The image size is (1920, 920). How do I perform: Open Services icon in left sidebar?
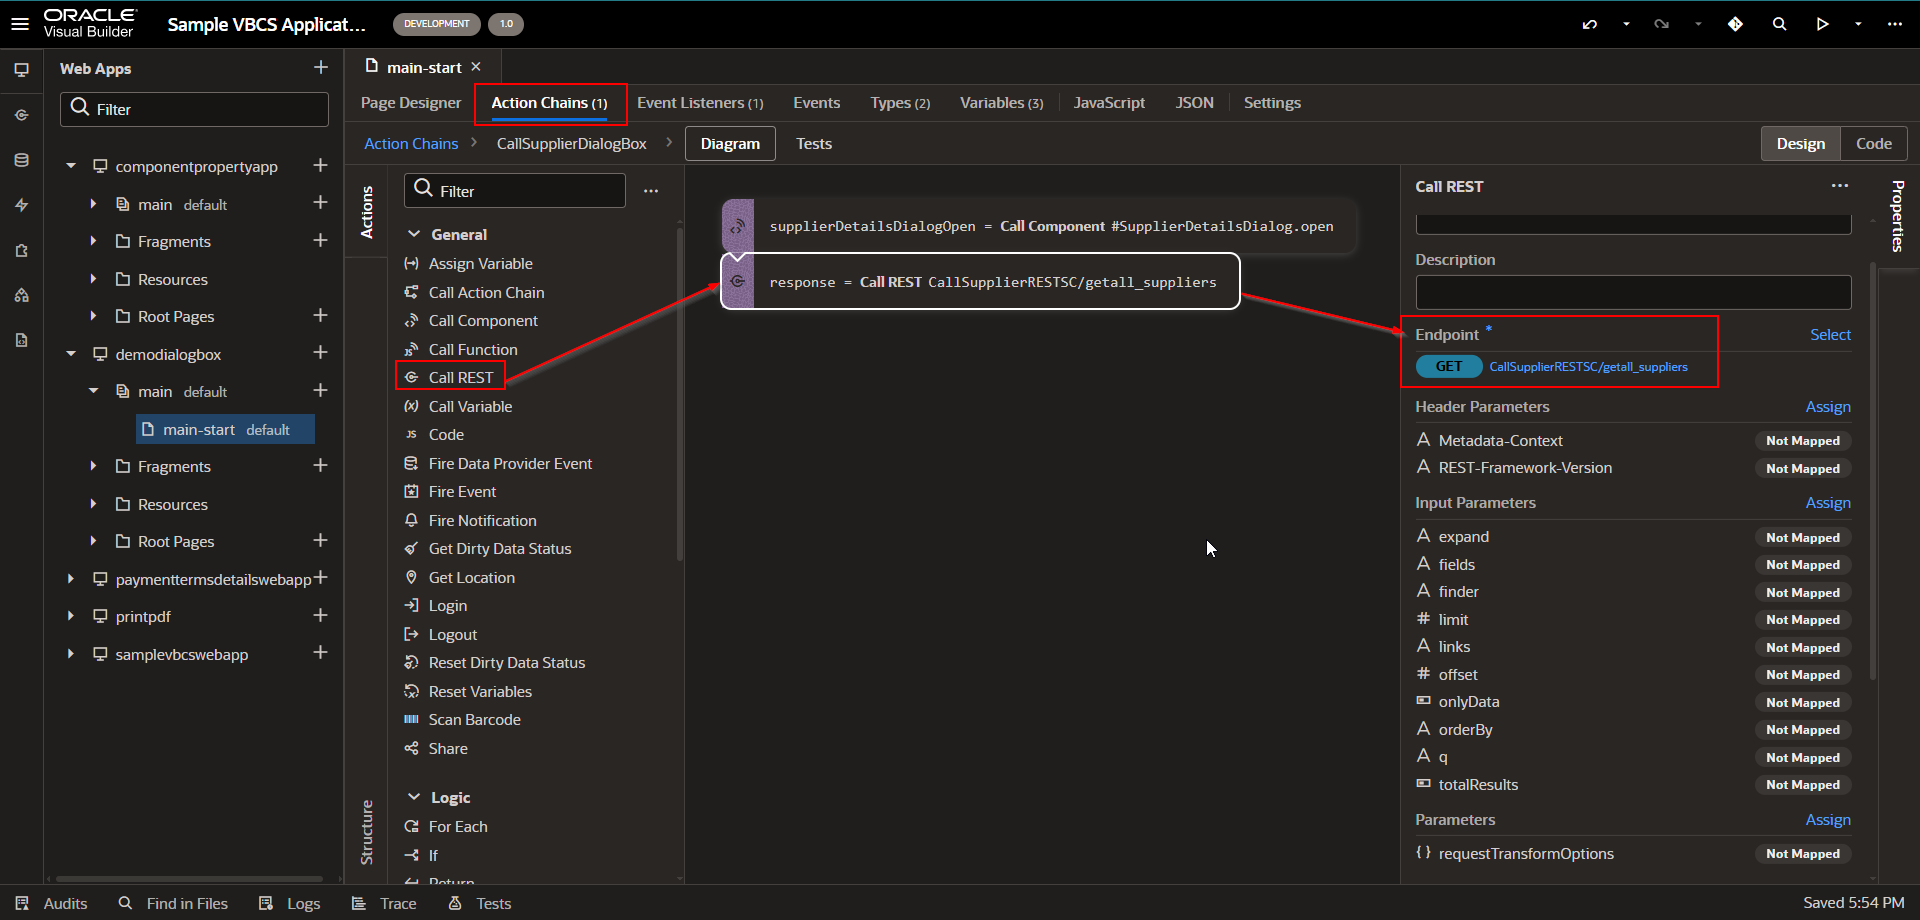tap(21, 115)
